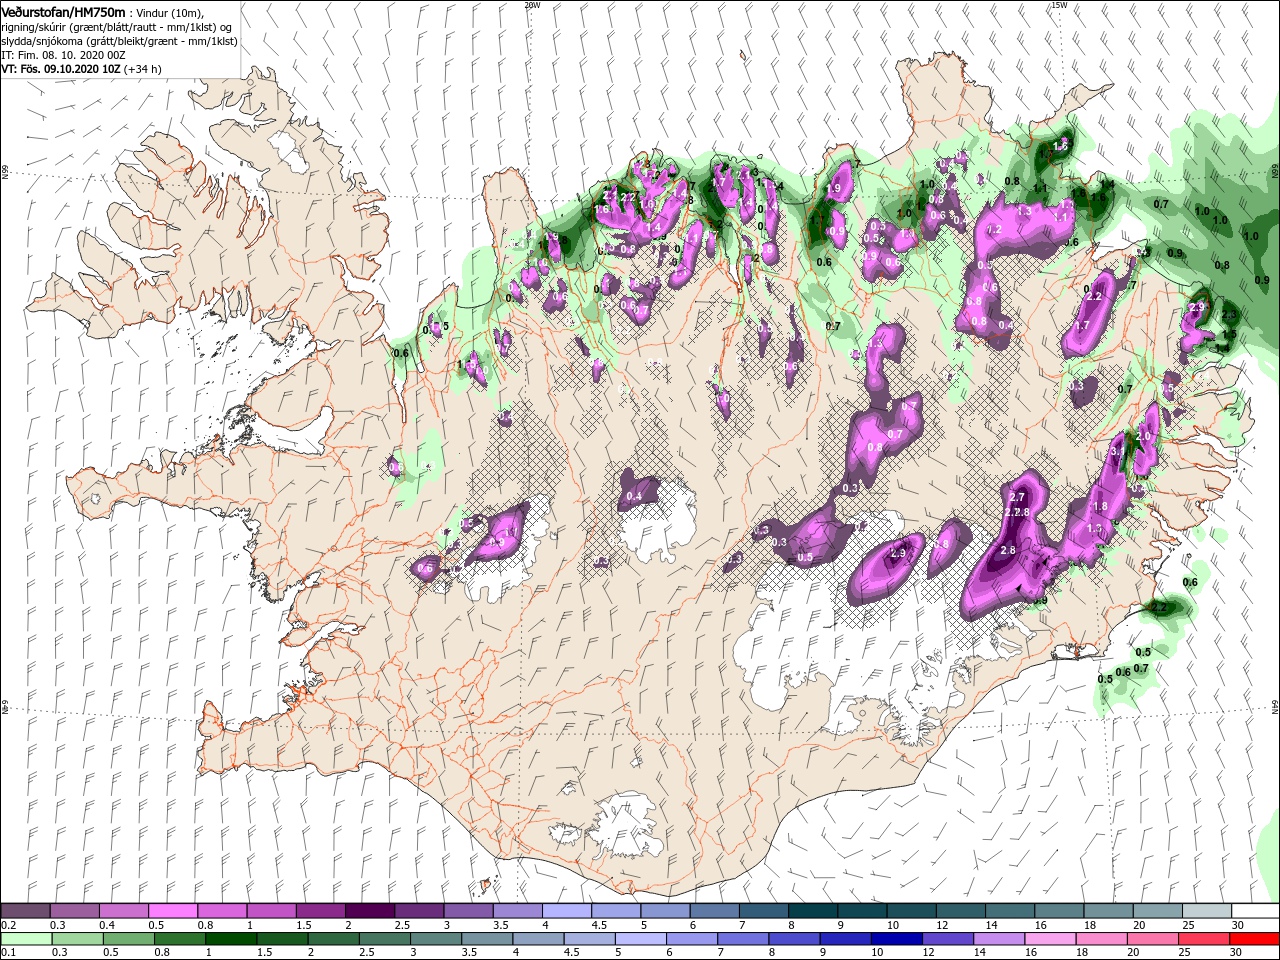Click the '(+34 h)' forecast offset text

click(143, 70)
